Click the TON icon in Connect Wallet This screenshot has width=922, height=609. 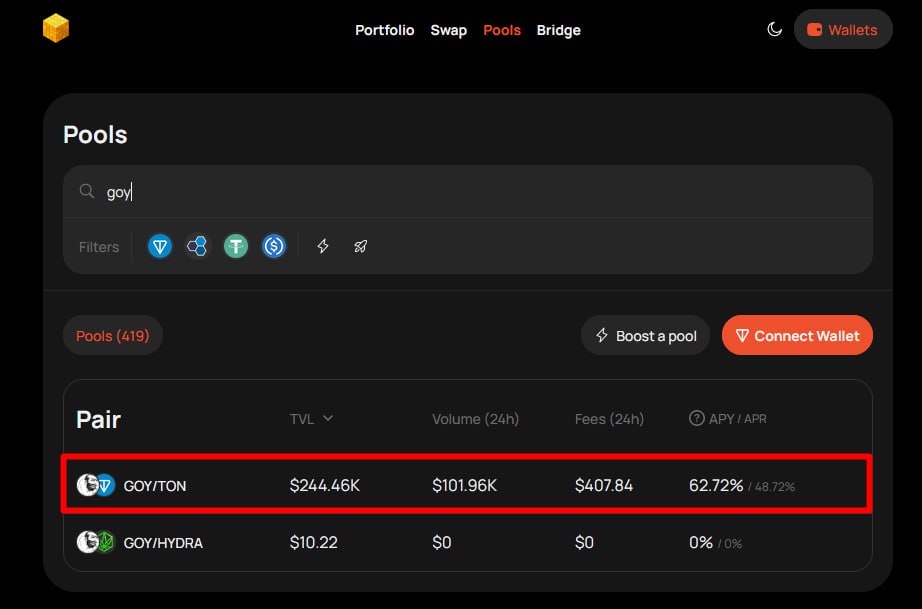click(742, 336)
